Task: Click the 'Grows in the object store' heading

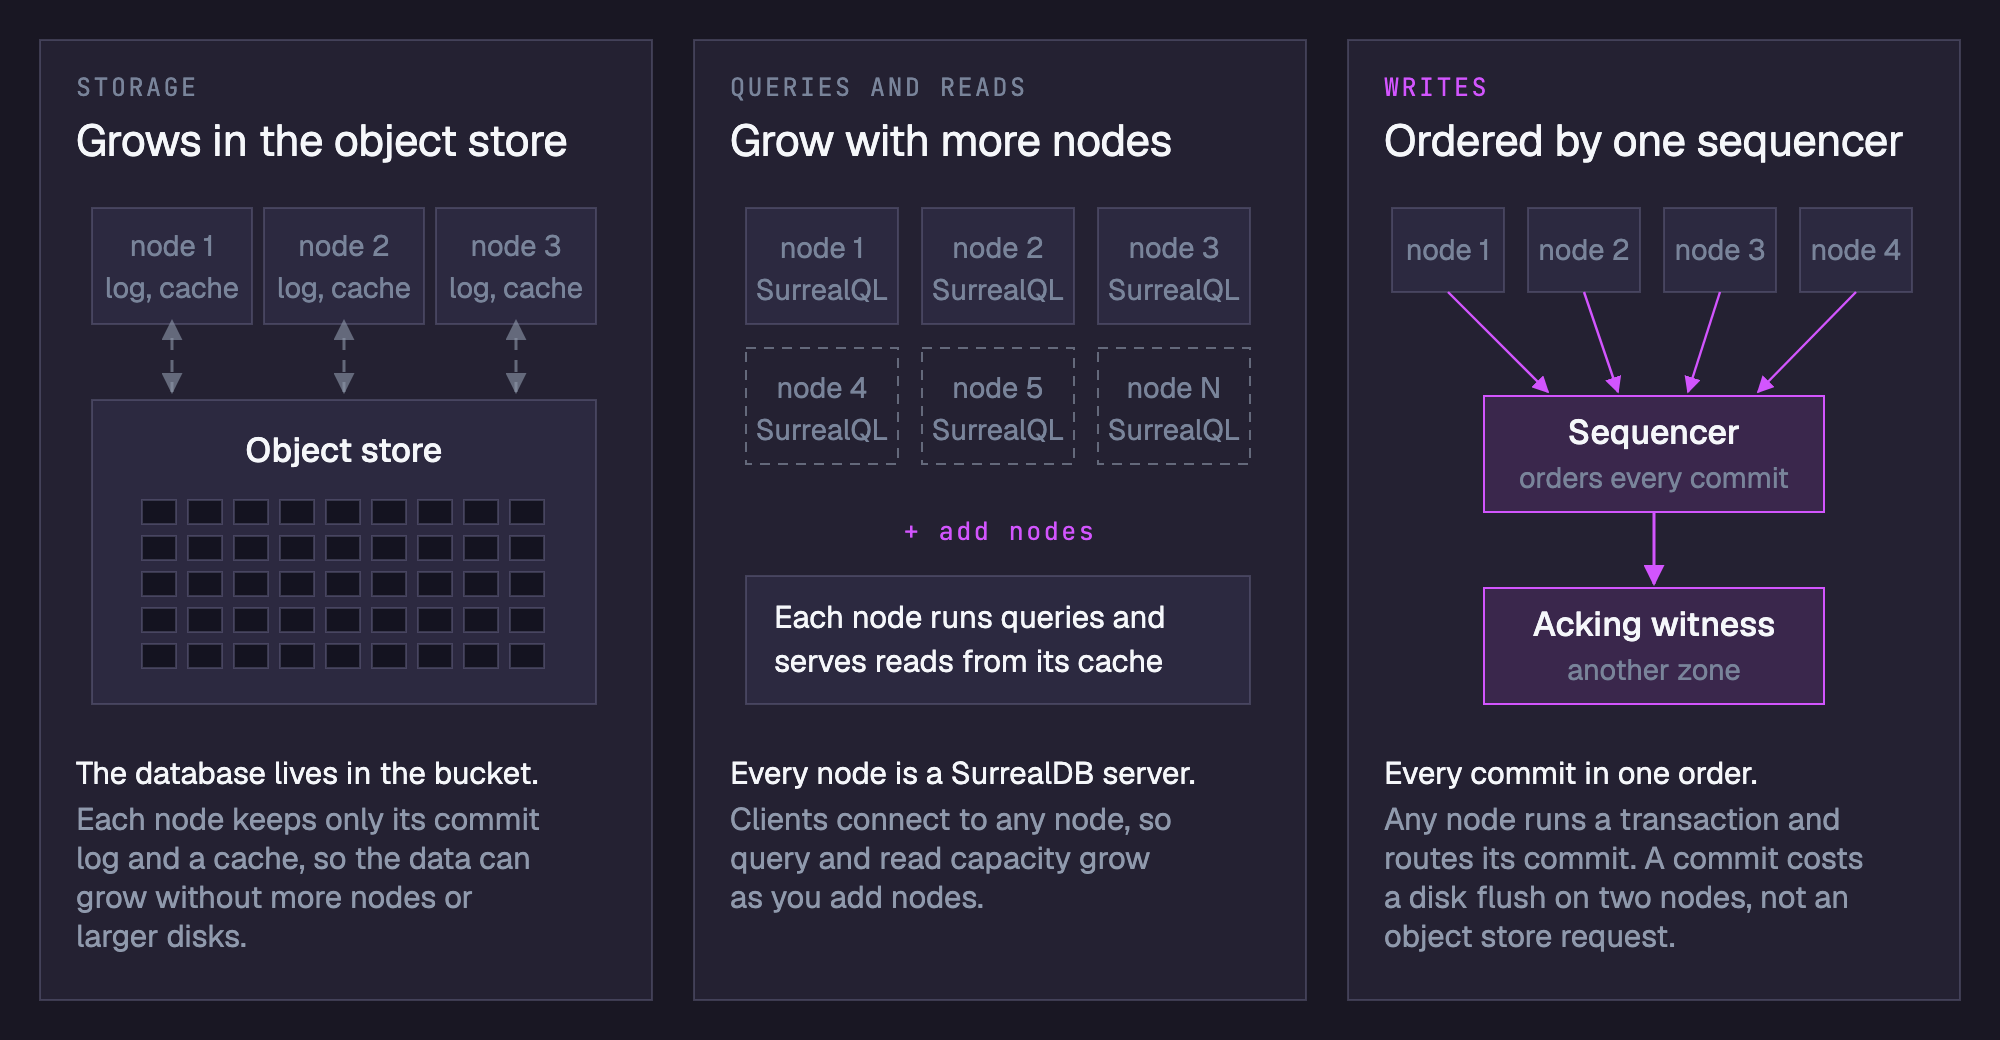Action: click(322, 141)
